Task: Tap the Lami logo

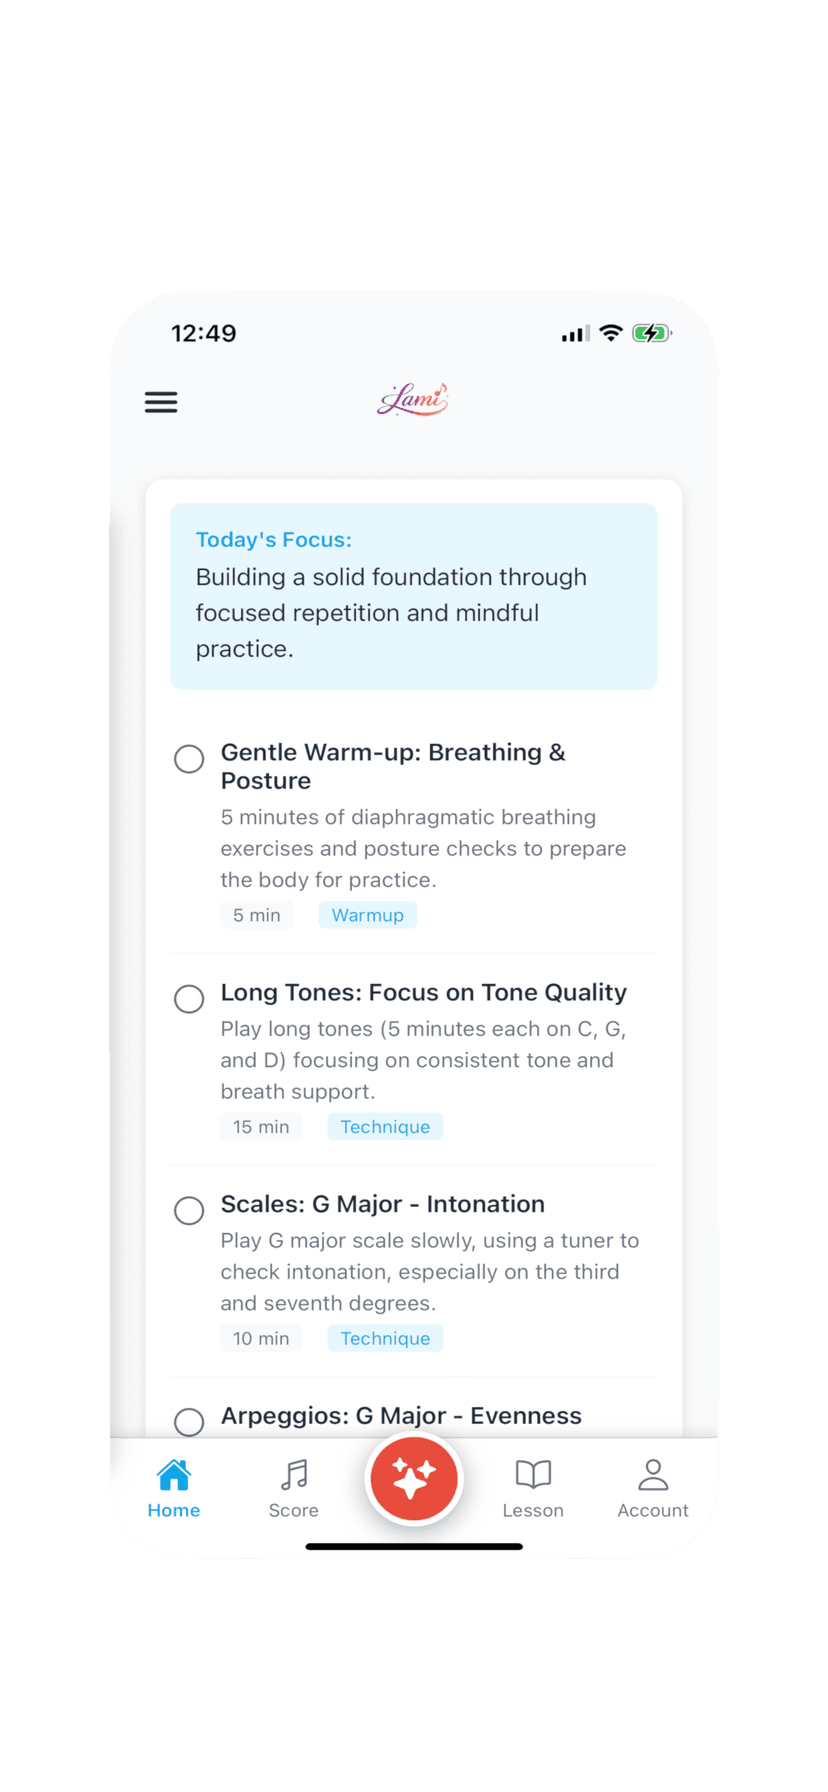Action: coord(413,400)
